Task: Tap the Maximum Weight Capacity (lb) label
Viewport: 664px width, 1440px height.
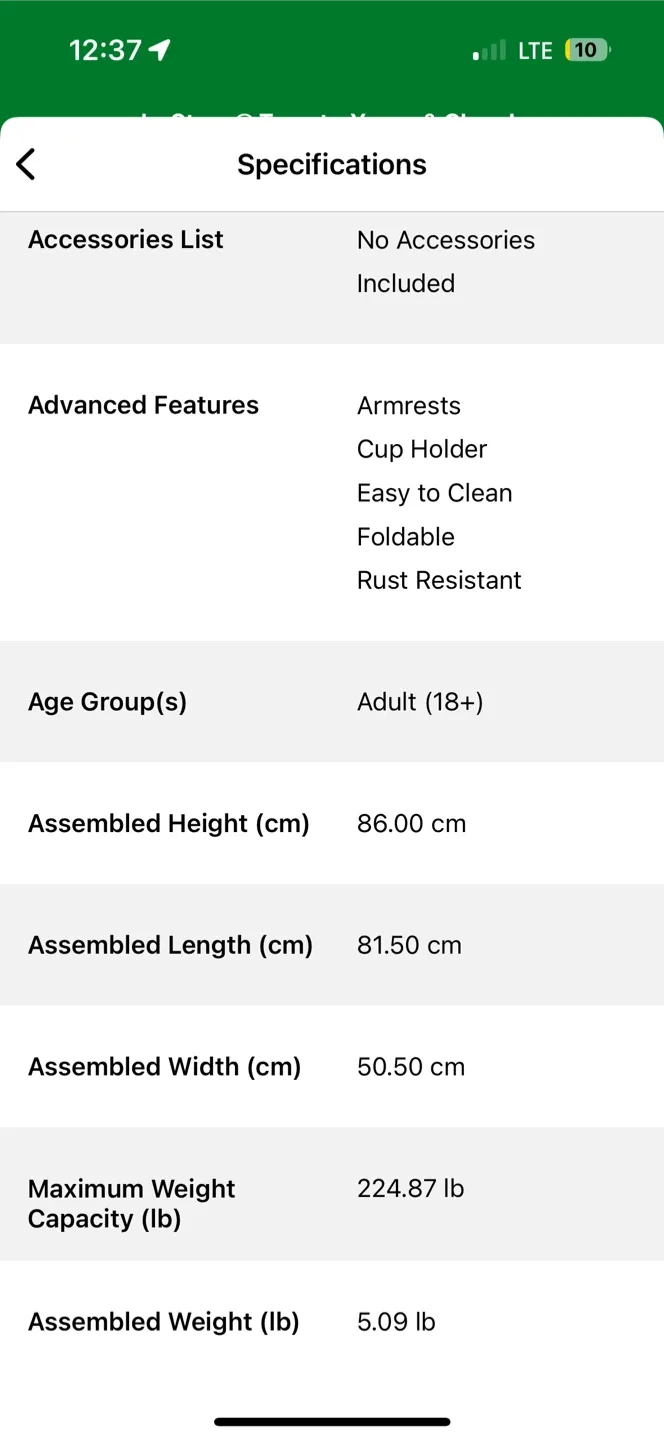Action: click(131, 1203)
